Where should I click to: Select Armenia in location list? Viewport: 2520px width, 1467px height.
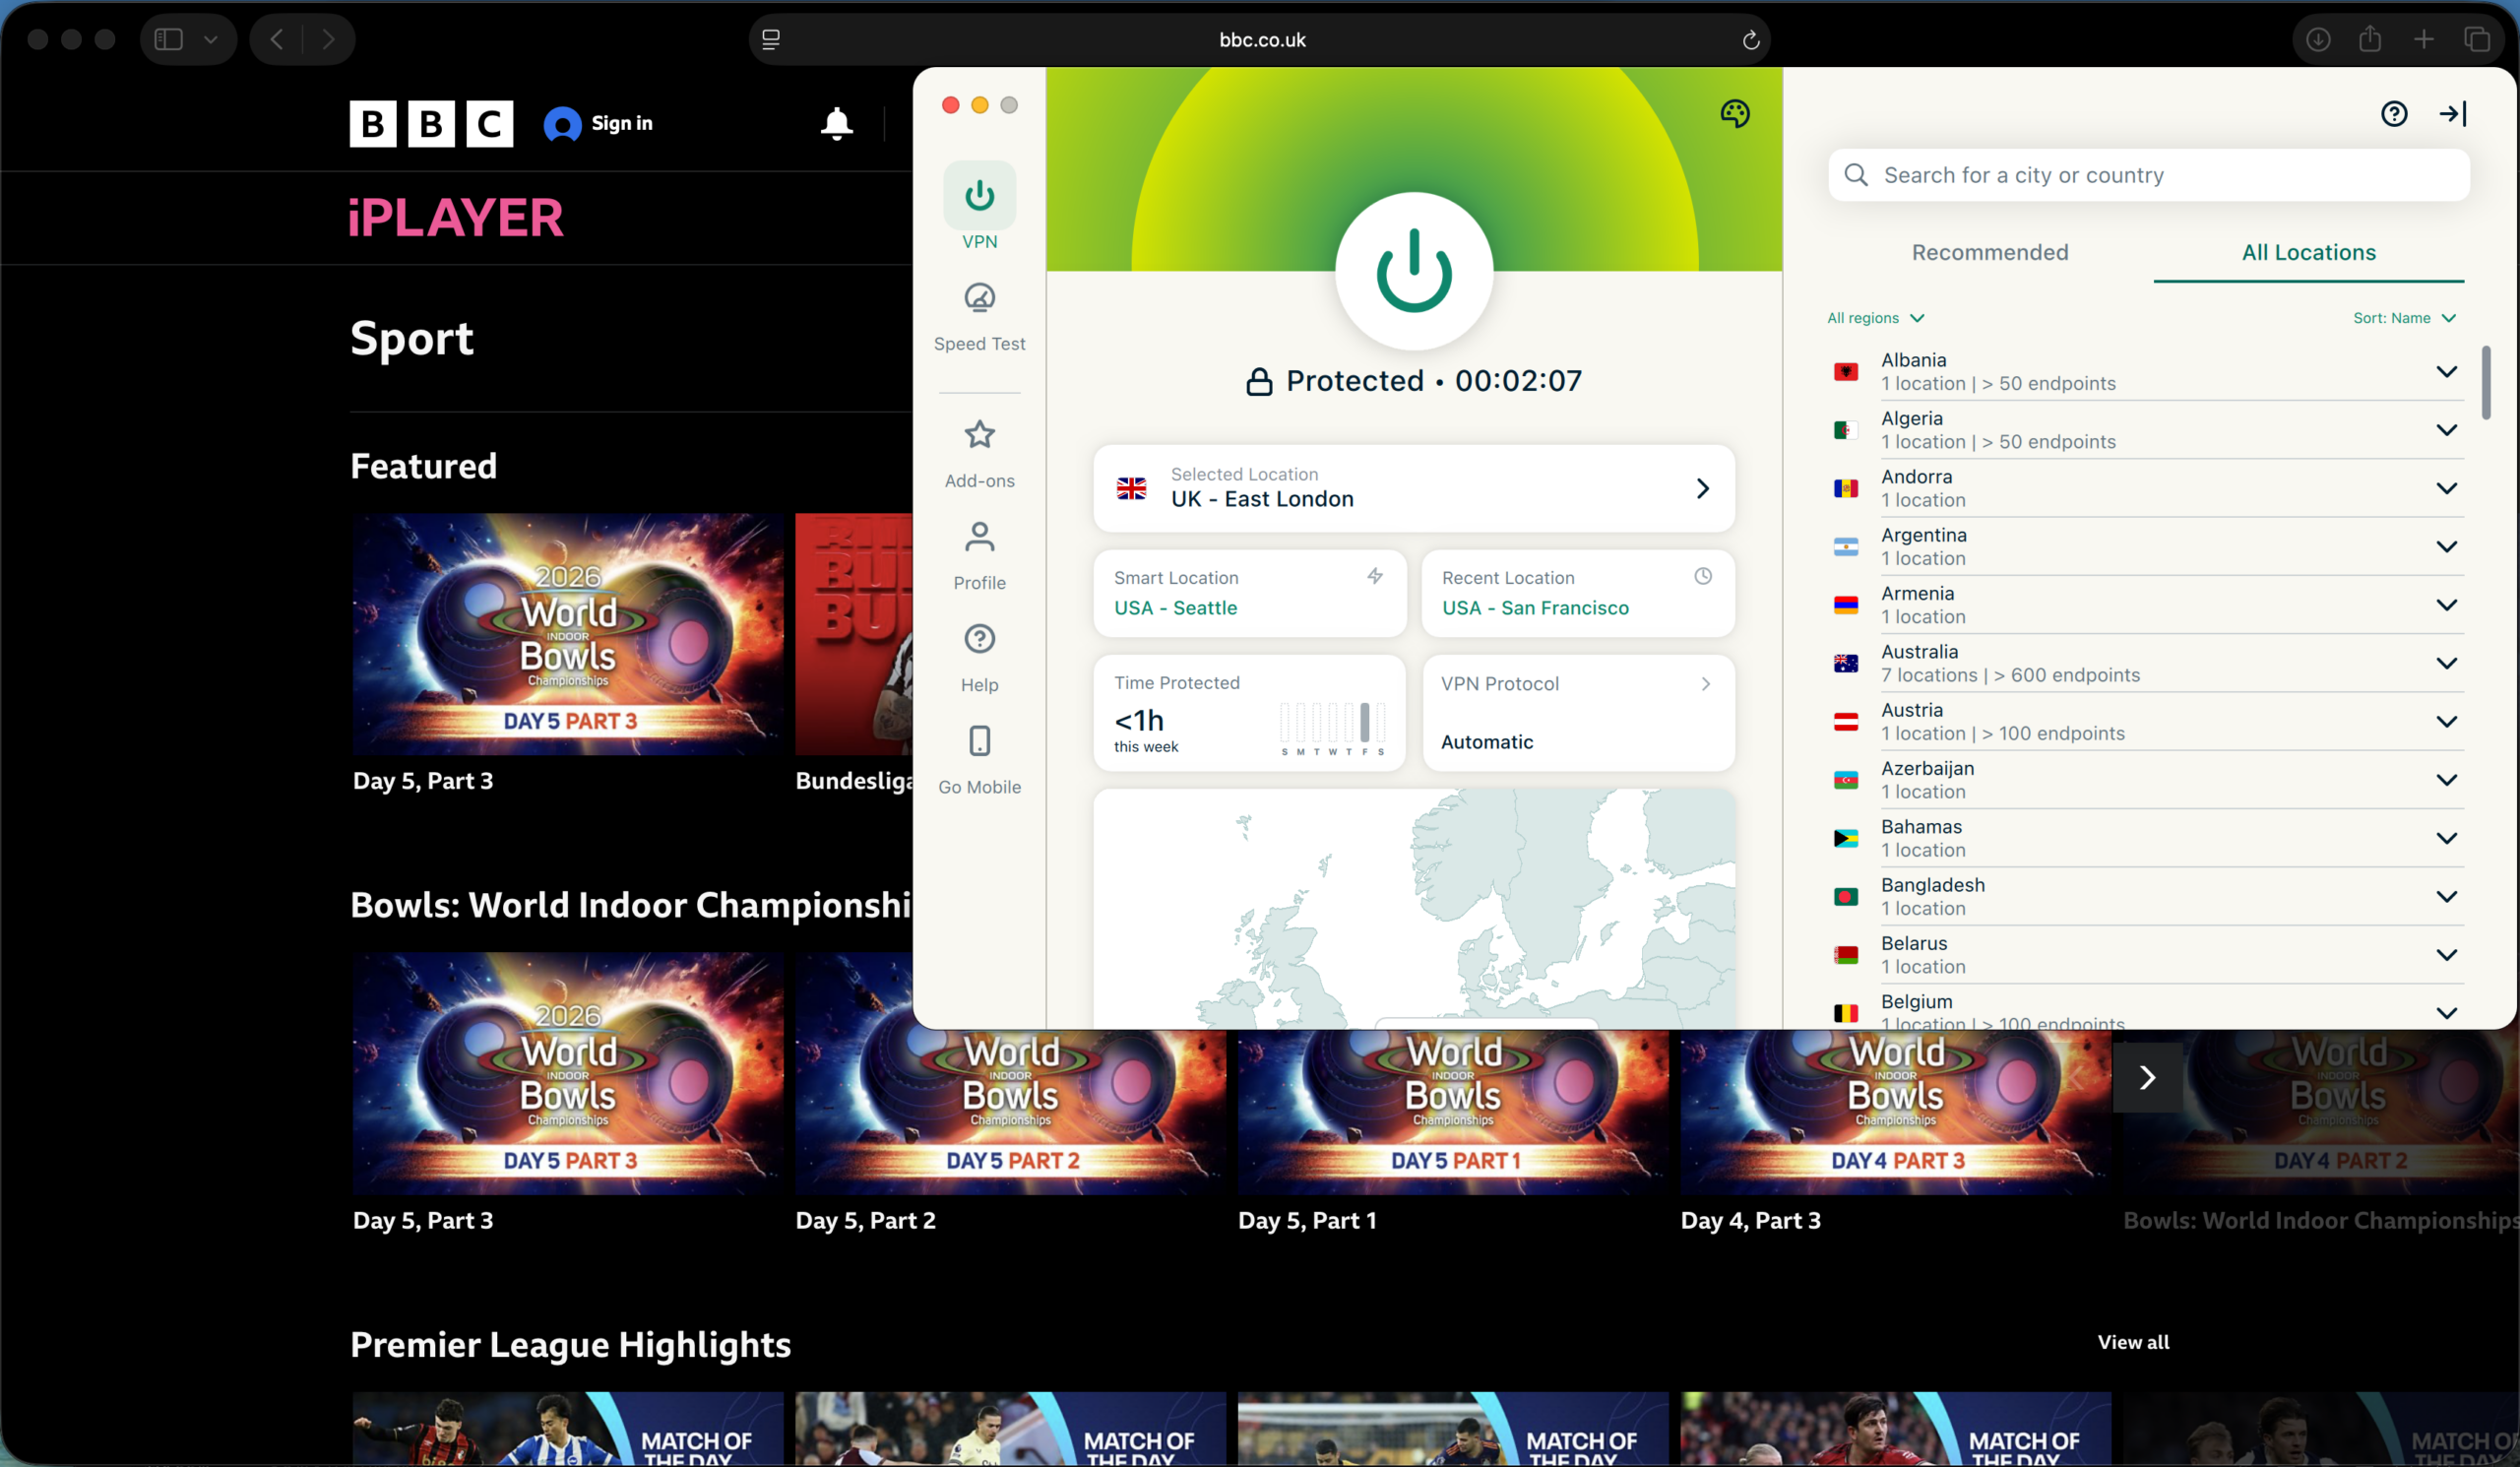(x=2148, y=605)
